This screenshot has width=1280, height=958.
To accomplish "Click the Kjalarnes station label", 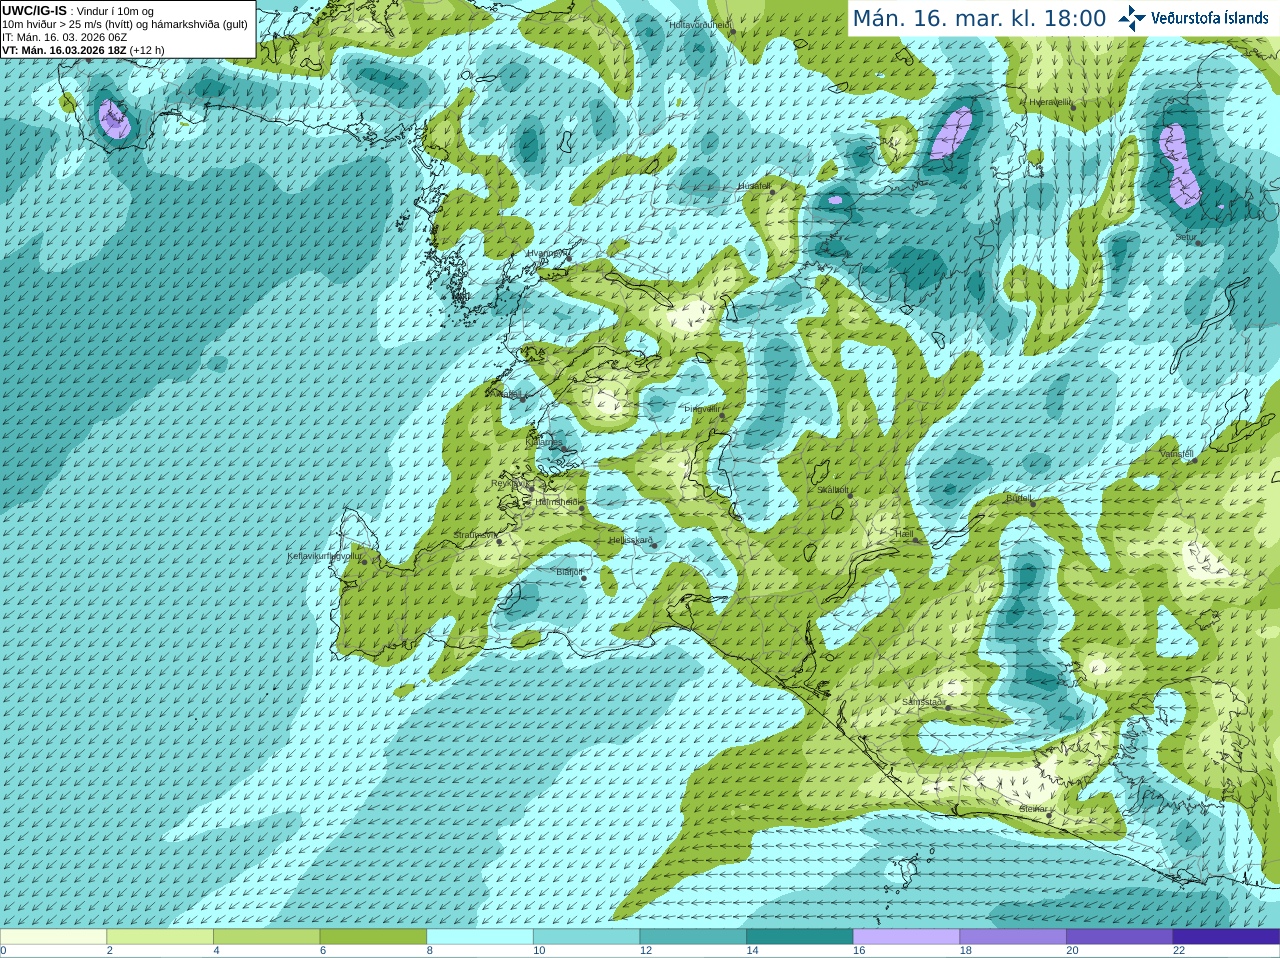I will tap(544, 441).
